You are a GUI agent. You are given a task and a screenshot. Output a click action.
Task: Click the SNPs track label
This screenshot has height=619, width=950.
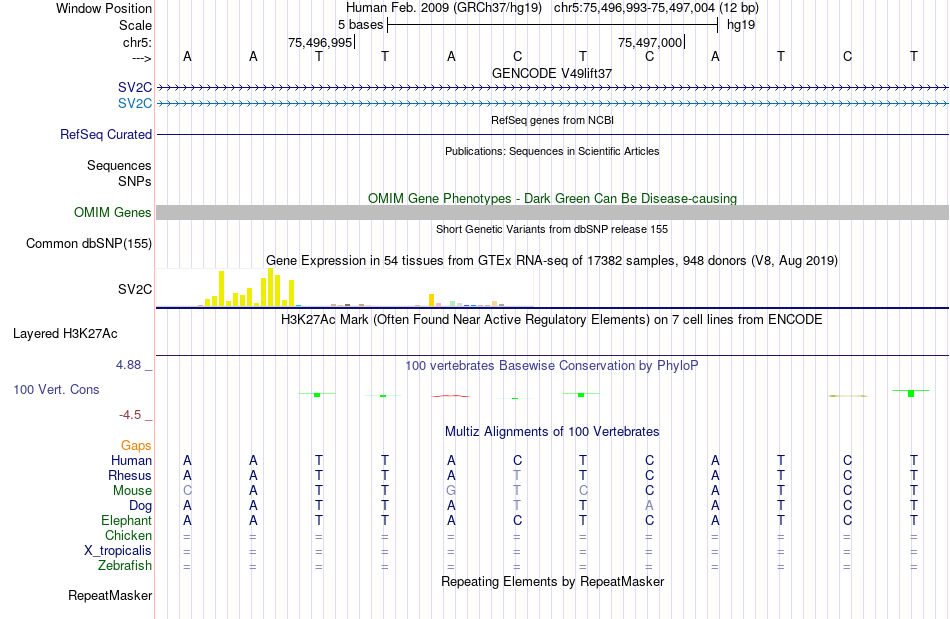coord(135,181)
